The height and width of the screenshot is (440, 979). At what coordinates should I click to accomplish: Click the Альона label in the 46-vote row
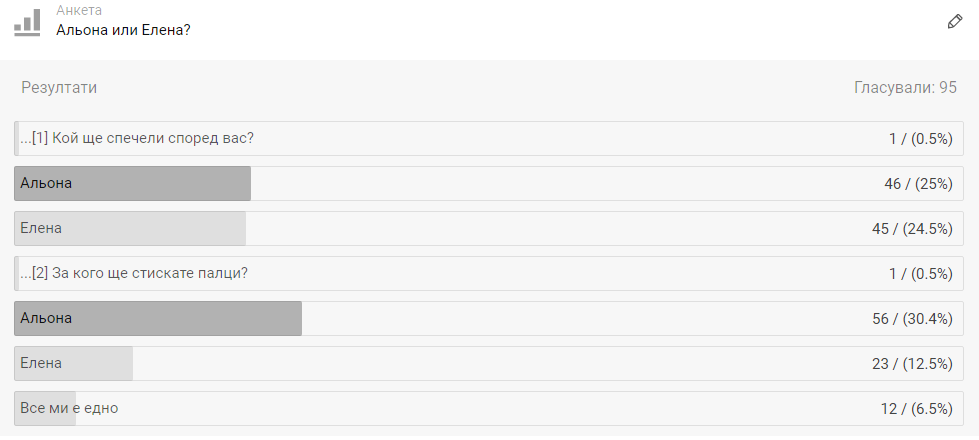coord(46,183)
